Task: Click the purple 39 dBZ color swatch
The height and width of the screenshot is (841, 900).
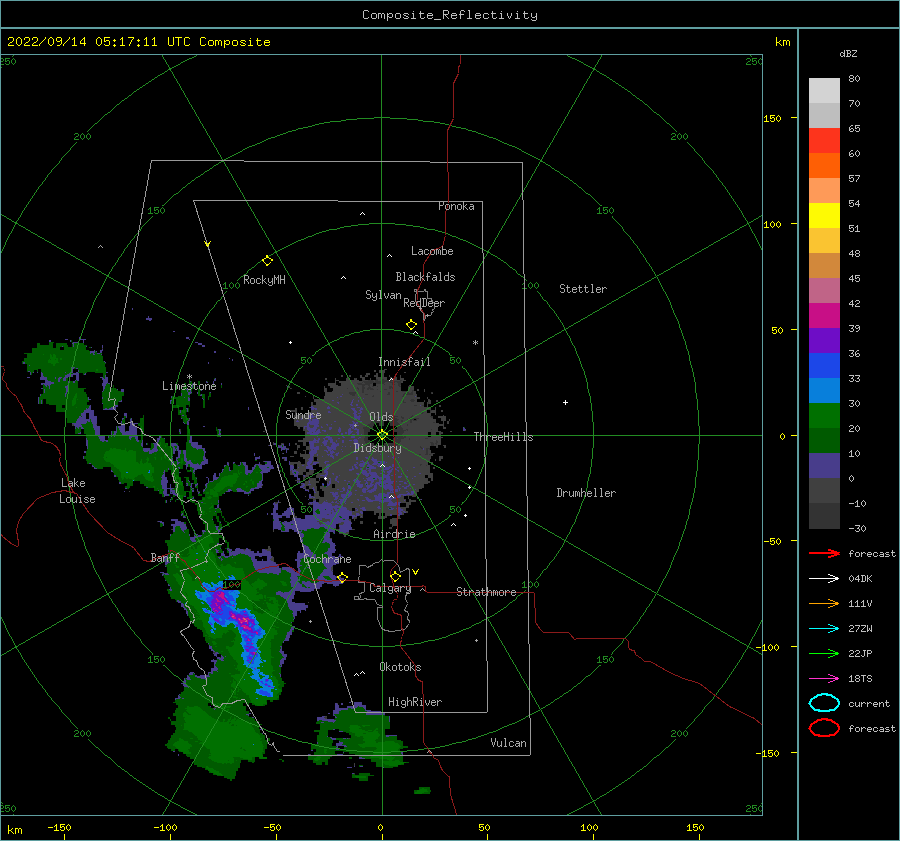Action: coord(824,340)
